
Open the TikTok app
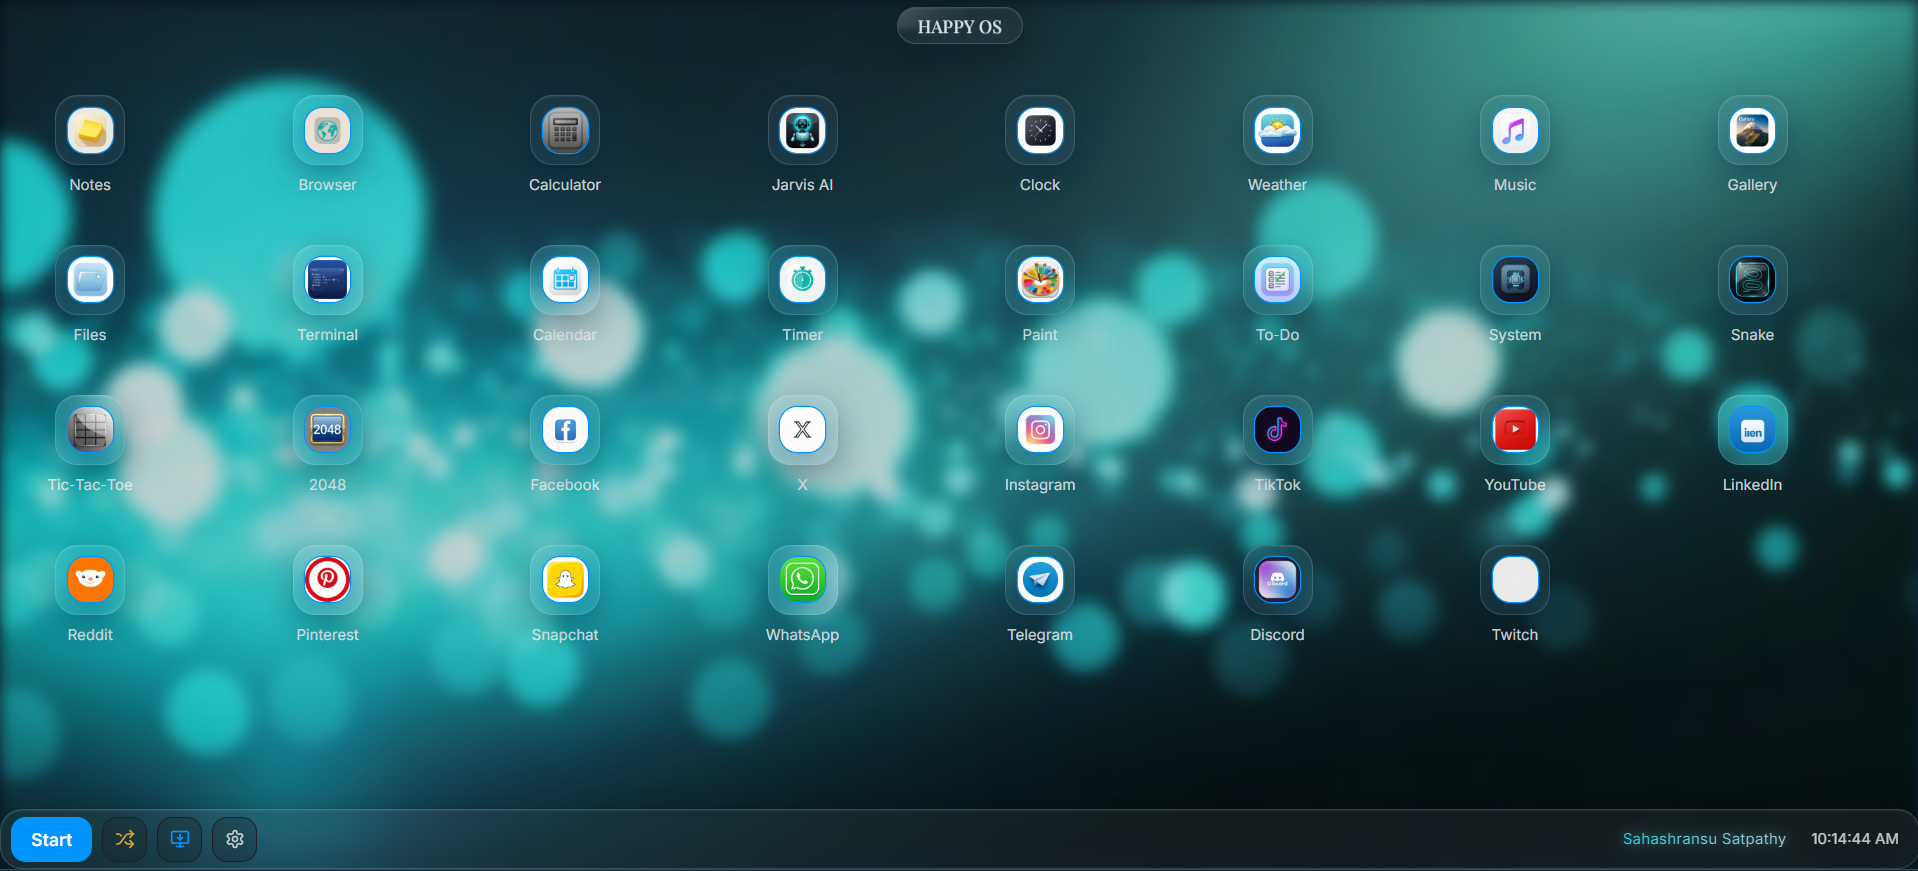[1277, 431]
